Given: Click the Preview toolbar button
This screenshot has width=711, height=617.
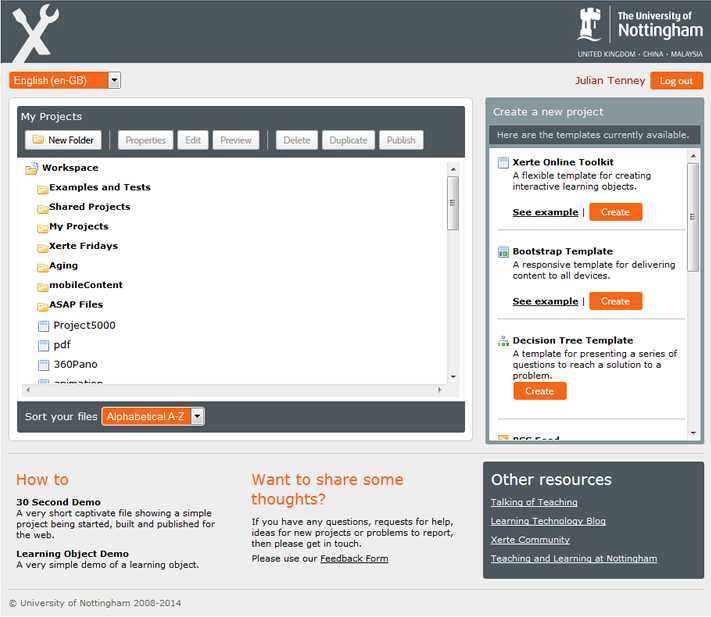Looking at the screenshot, I should point(236,140).
